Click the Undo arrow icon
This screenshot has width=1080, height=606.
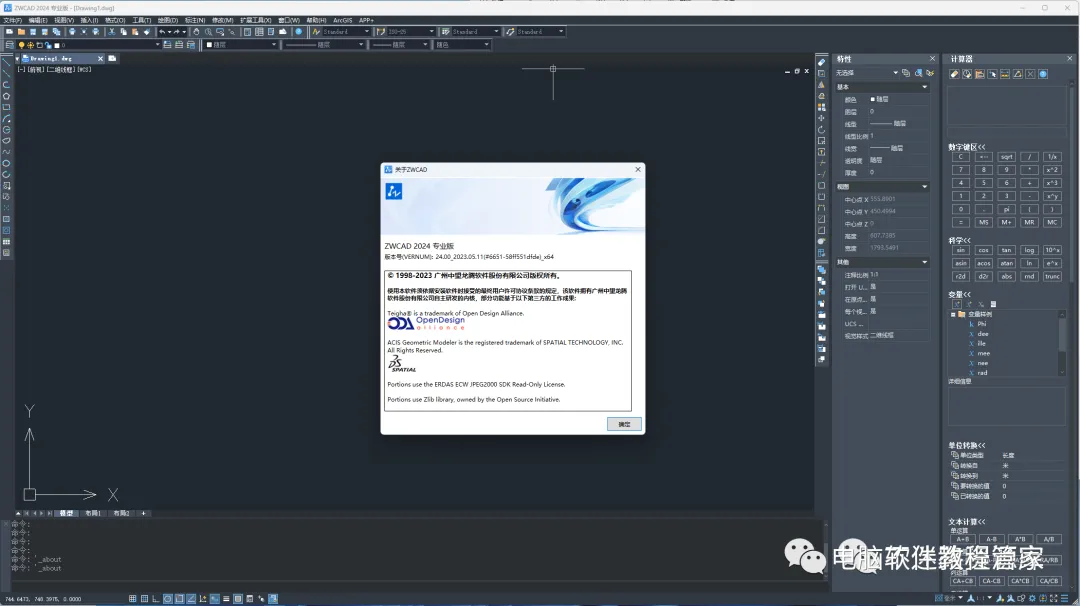tap(163, 32)
